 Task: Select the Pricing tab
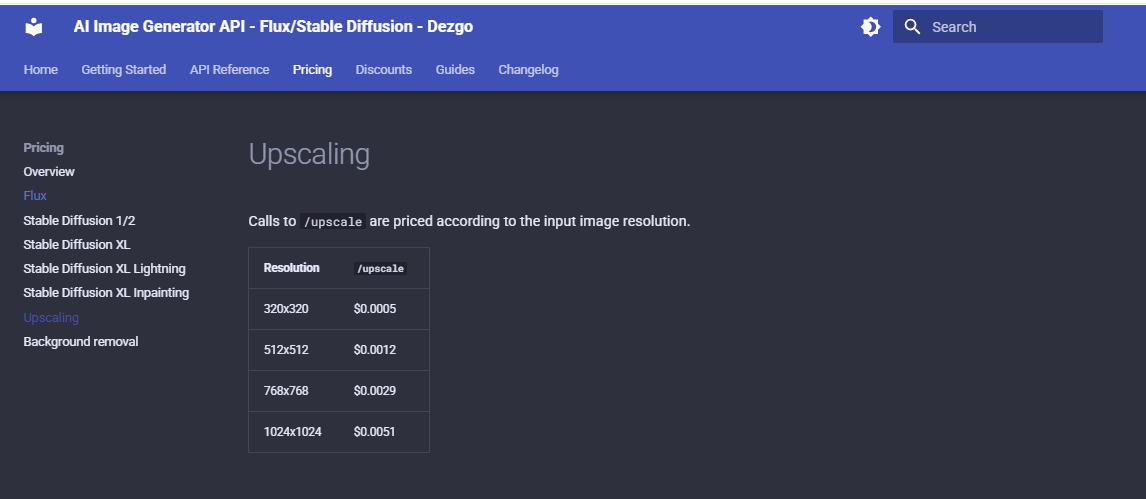[312, 69]
